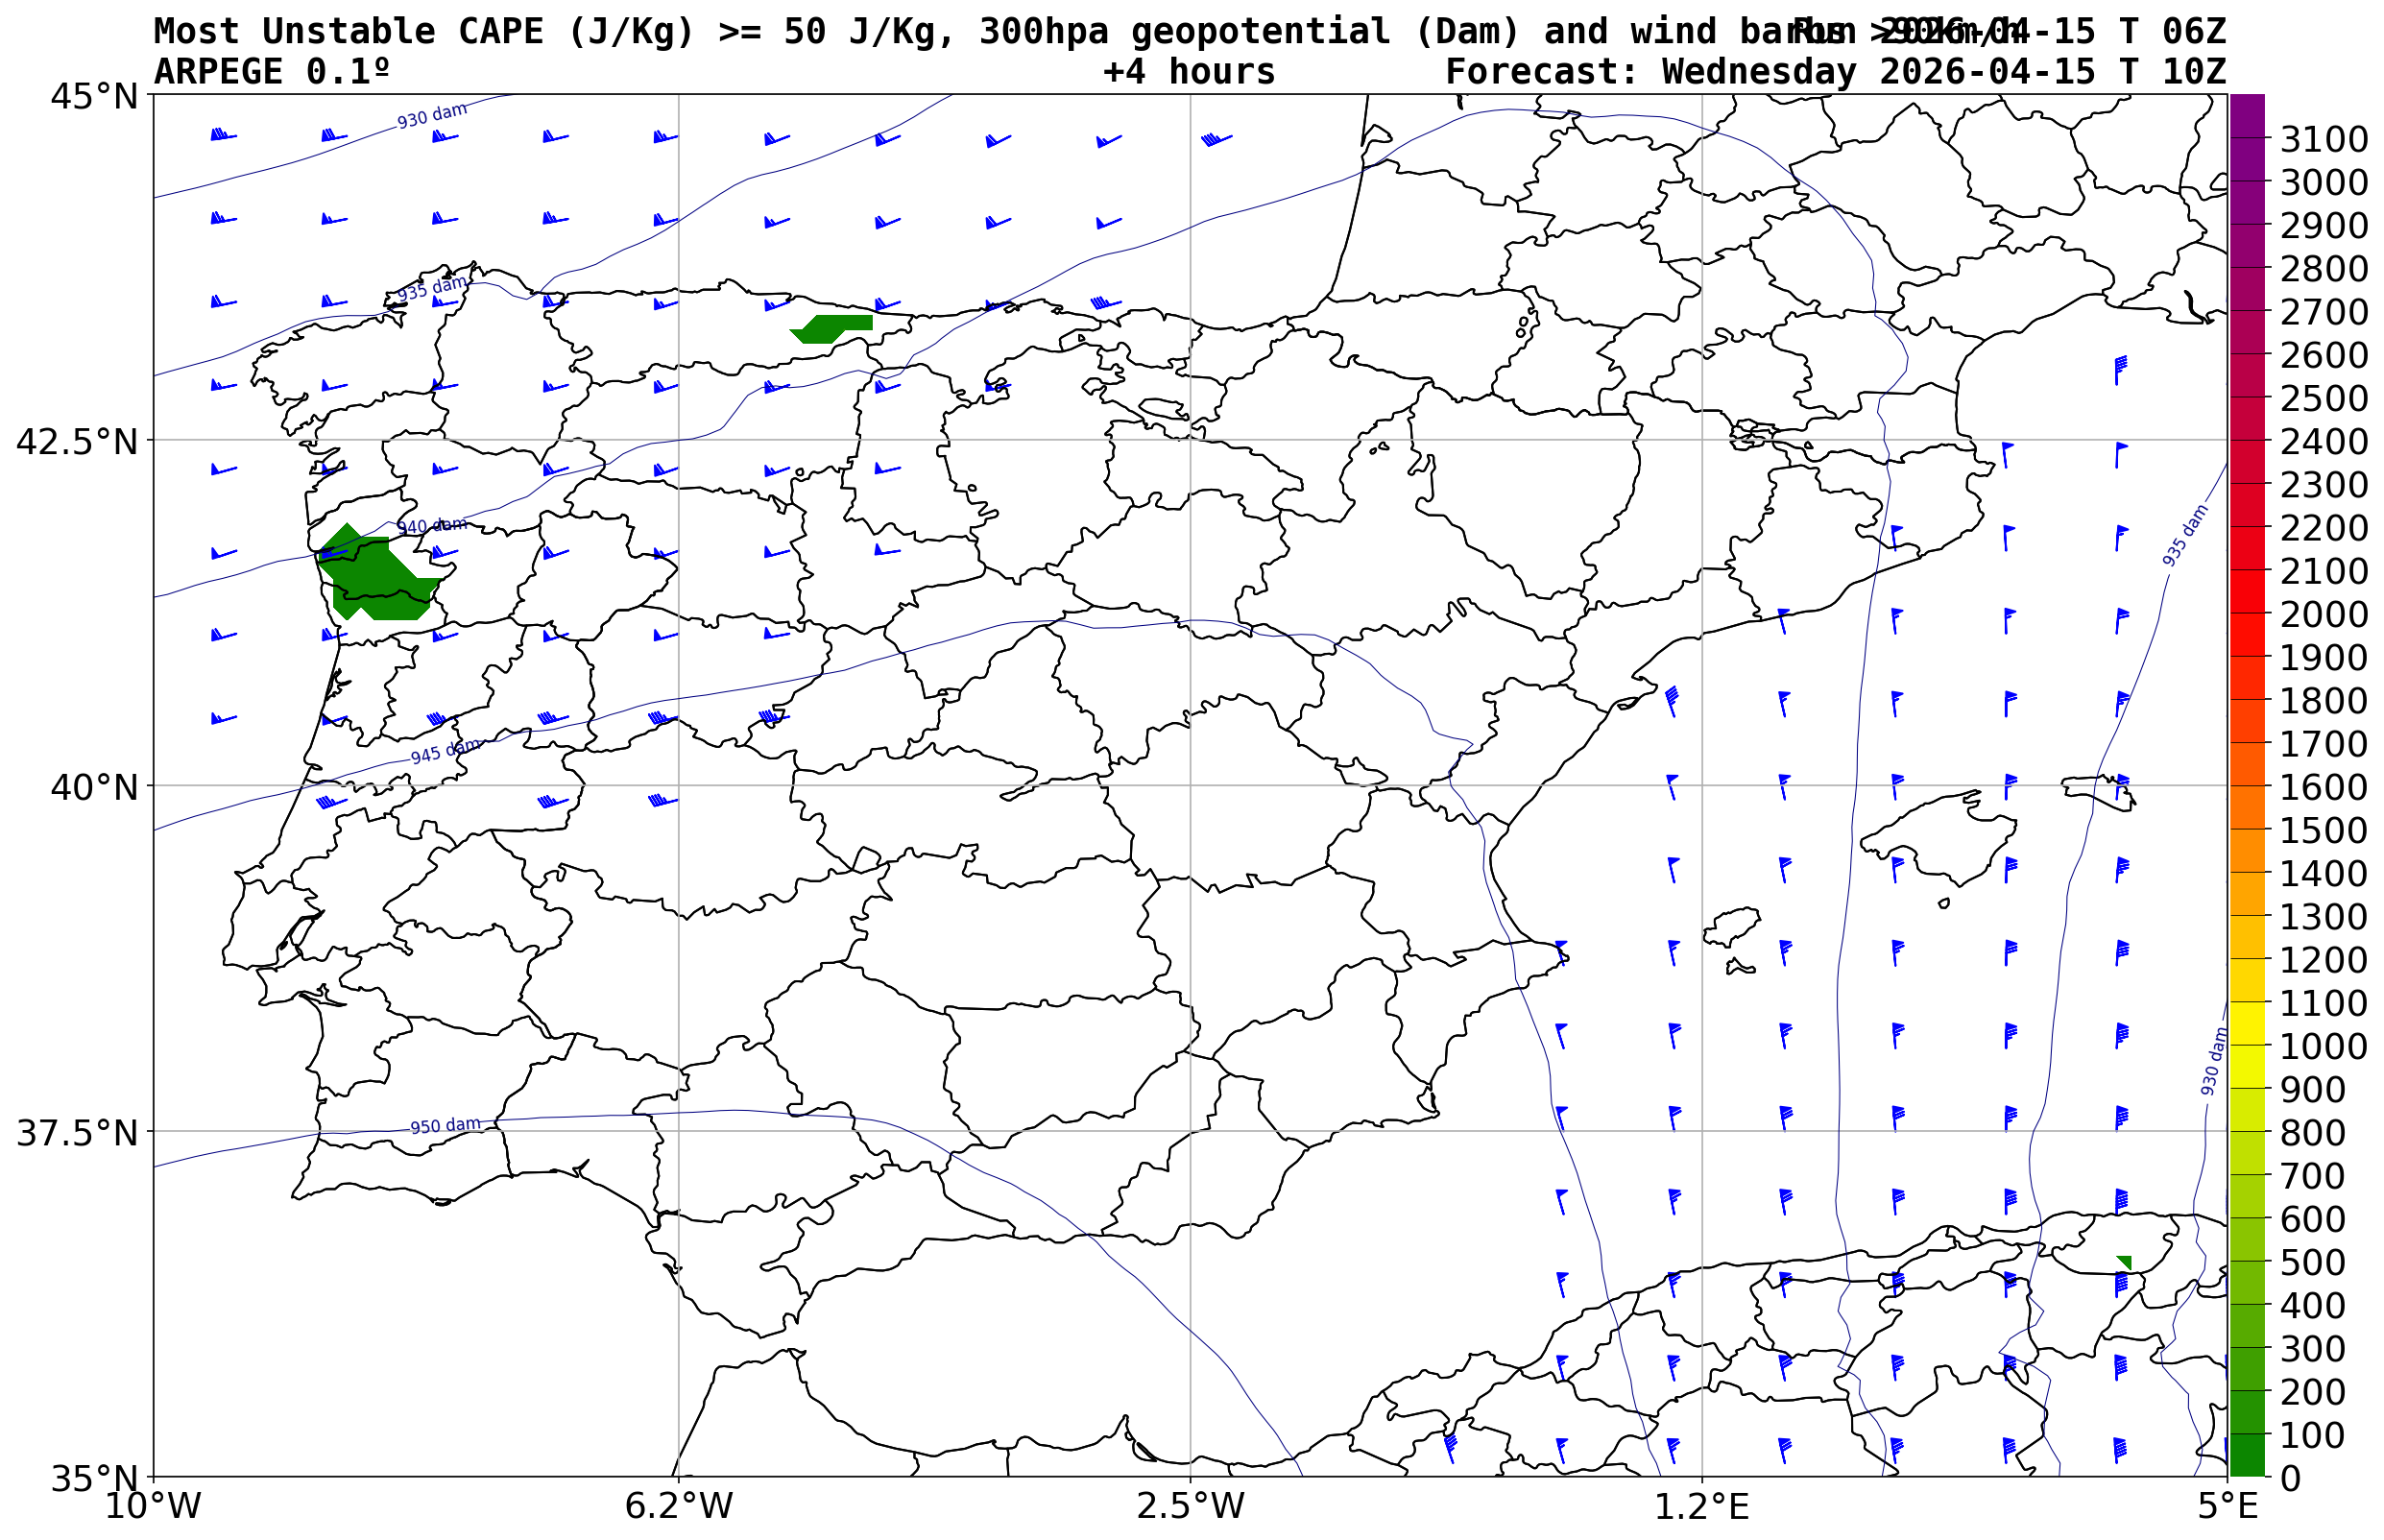The image size is (2384, 1540).
Task: Click the '940 dam' contour label
Action: 432,526
